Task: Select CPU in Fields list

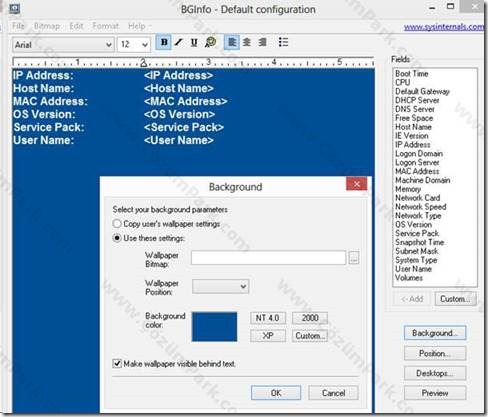Action: [x=403, y=82]
